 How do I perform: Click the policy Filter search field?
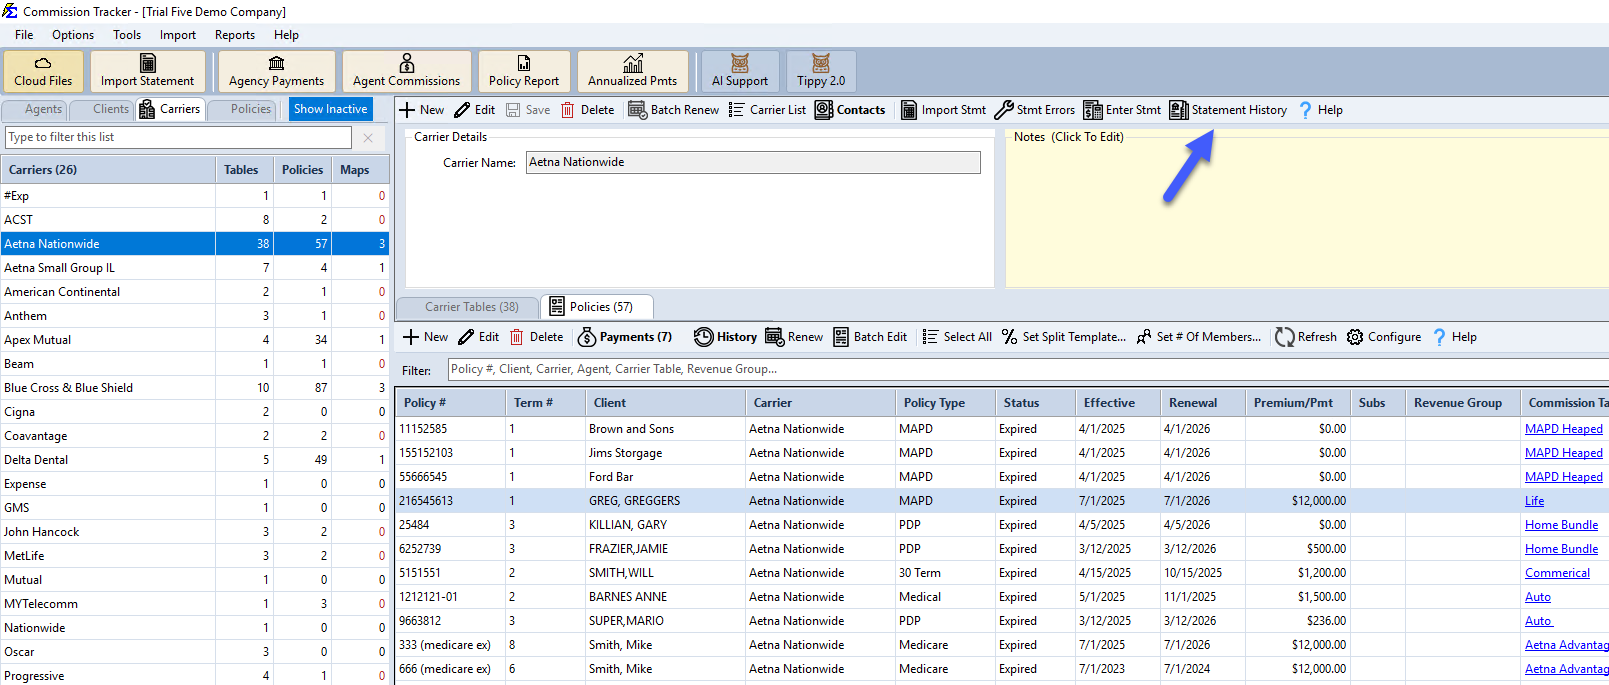(x=1028, y=369)
